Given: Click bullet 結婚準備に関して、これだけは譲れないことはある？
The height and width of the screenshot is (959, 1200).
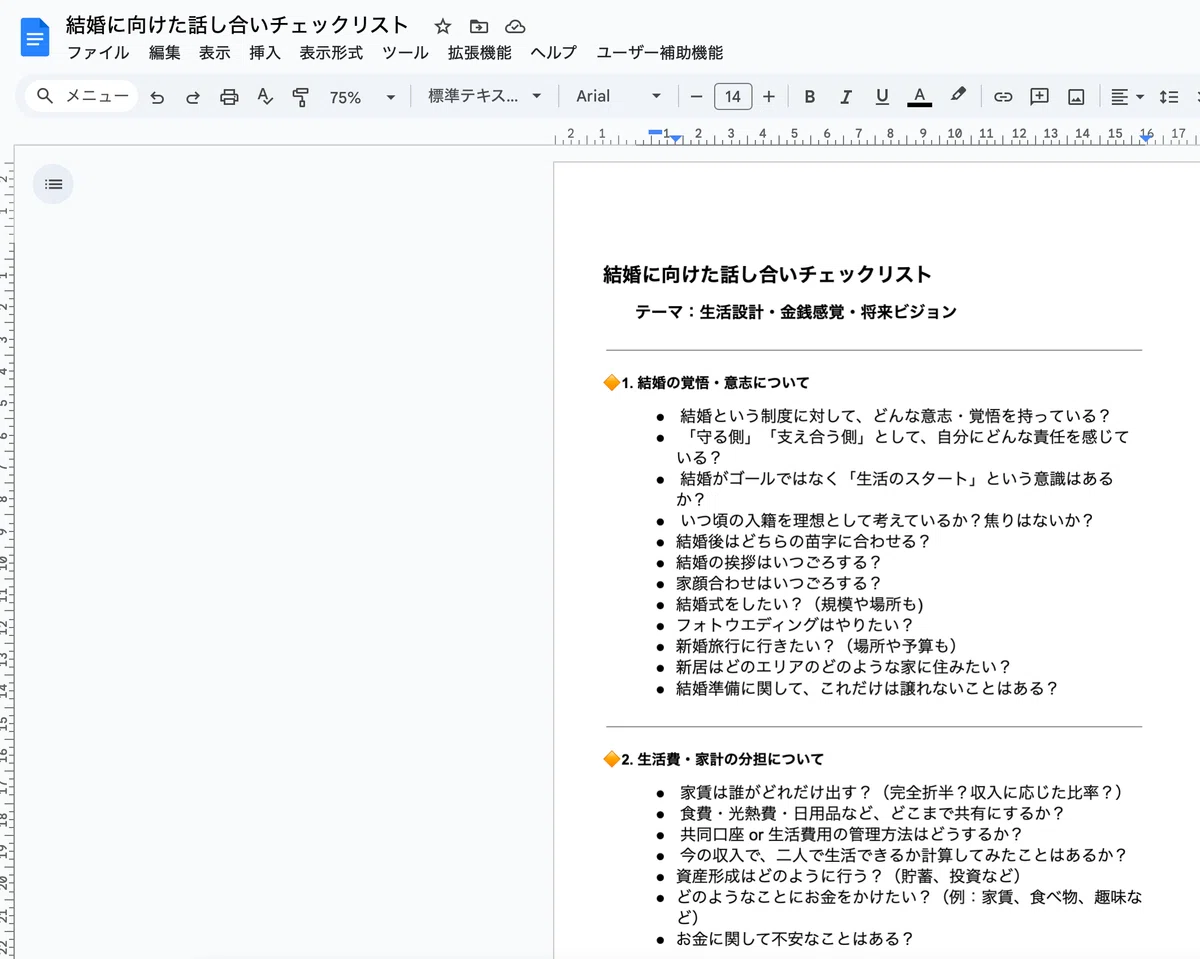Looking at the screenshot, I should (x=867, y=688).
